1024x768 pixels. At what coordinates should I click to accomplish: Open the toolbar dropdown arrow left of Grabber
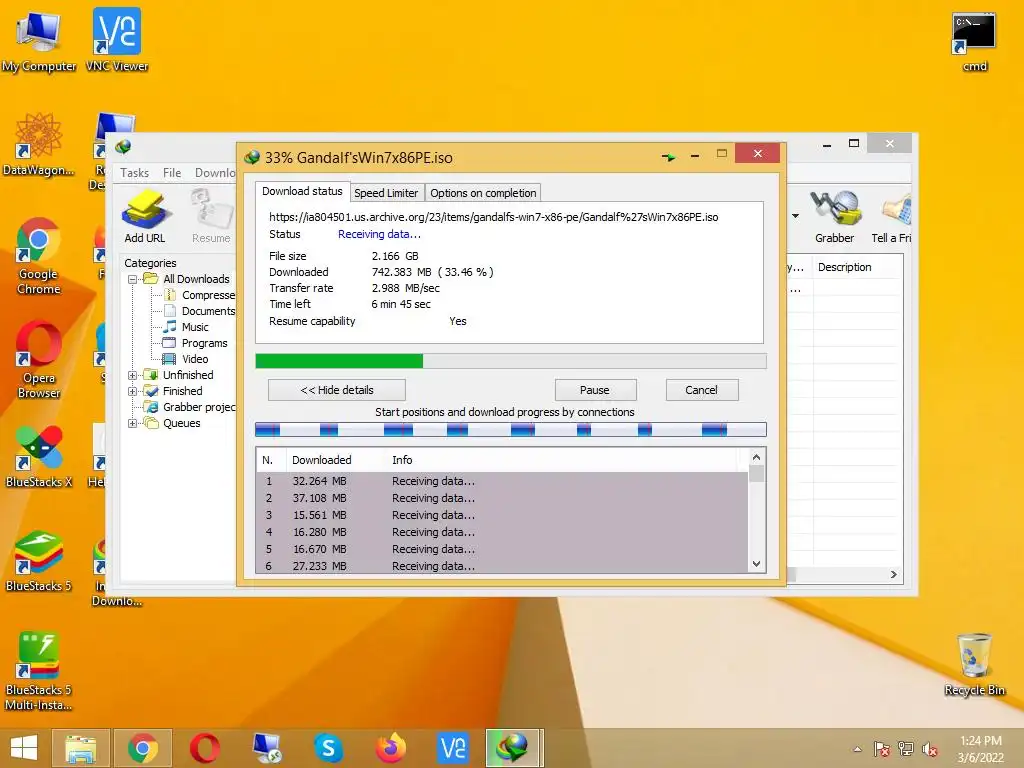[795, 216]
